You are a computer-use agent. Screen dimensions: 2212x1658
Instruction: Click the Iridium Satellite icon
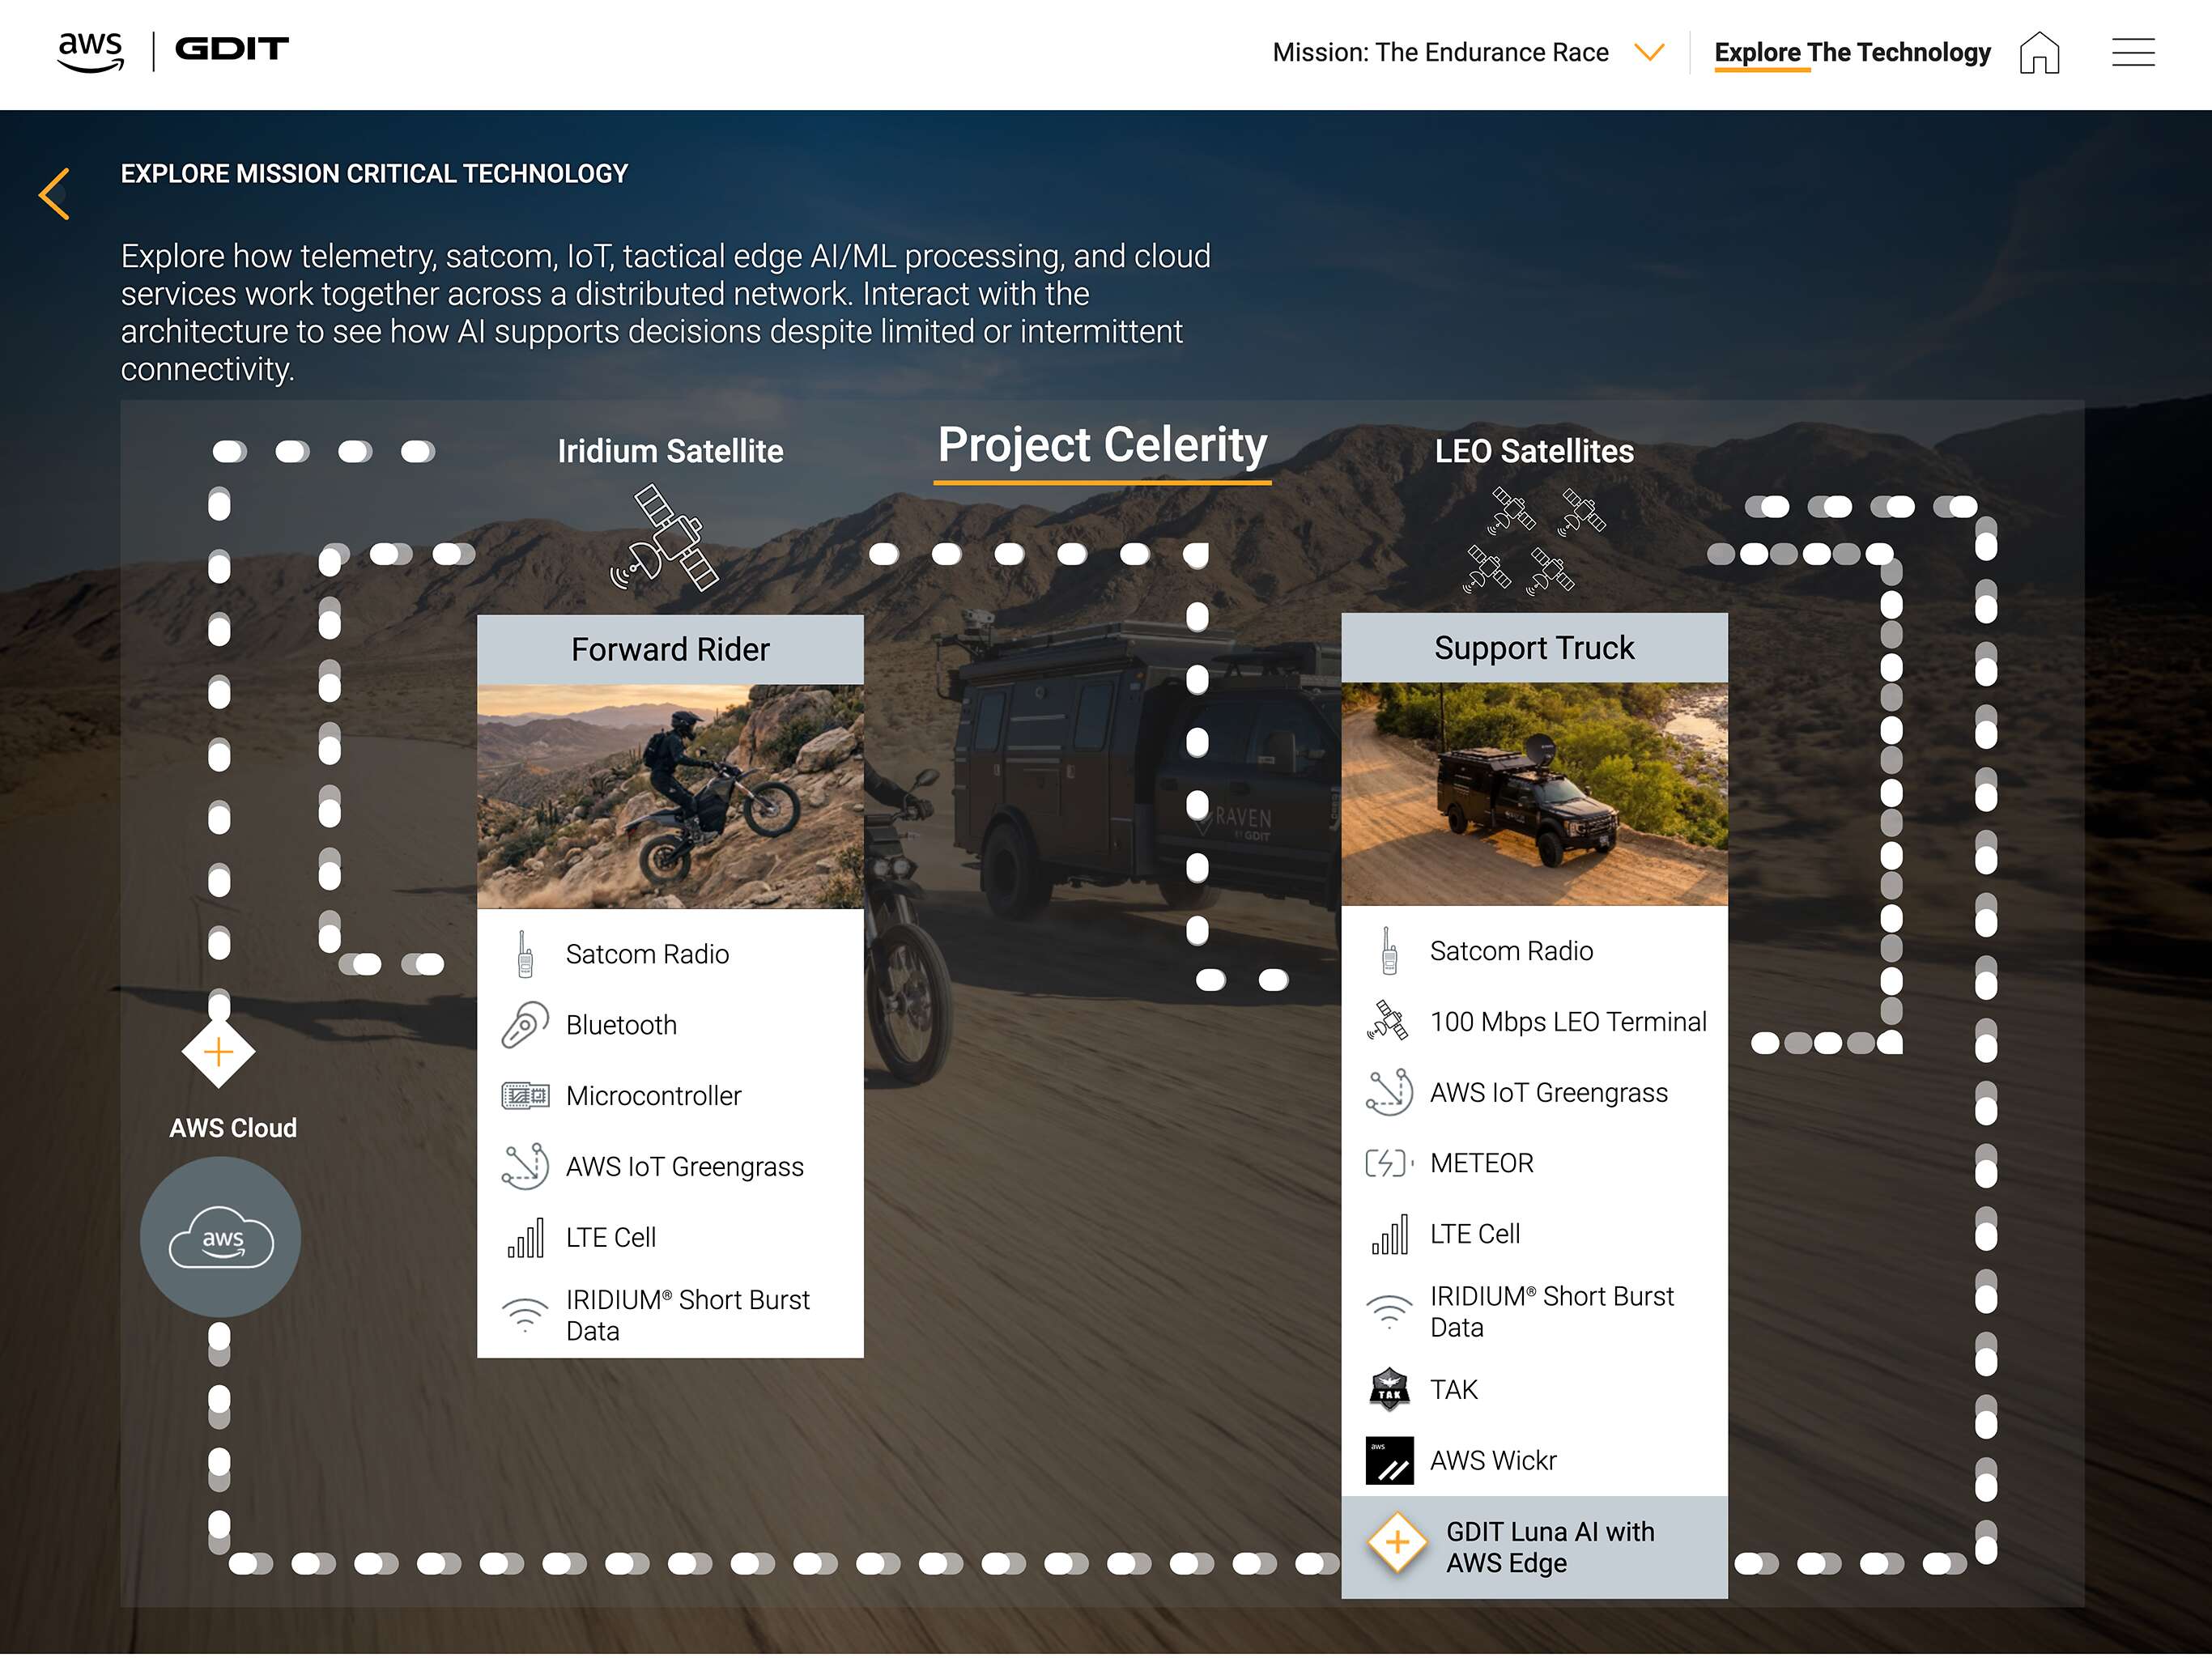(x=665, y=537)
